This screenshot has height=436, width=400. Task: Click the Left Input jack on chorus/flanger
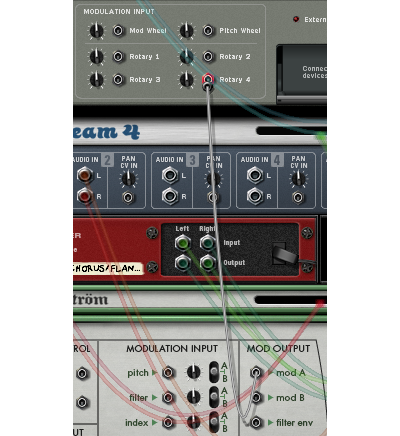pos(182,243)
